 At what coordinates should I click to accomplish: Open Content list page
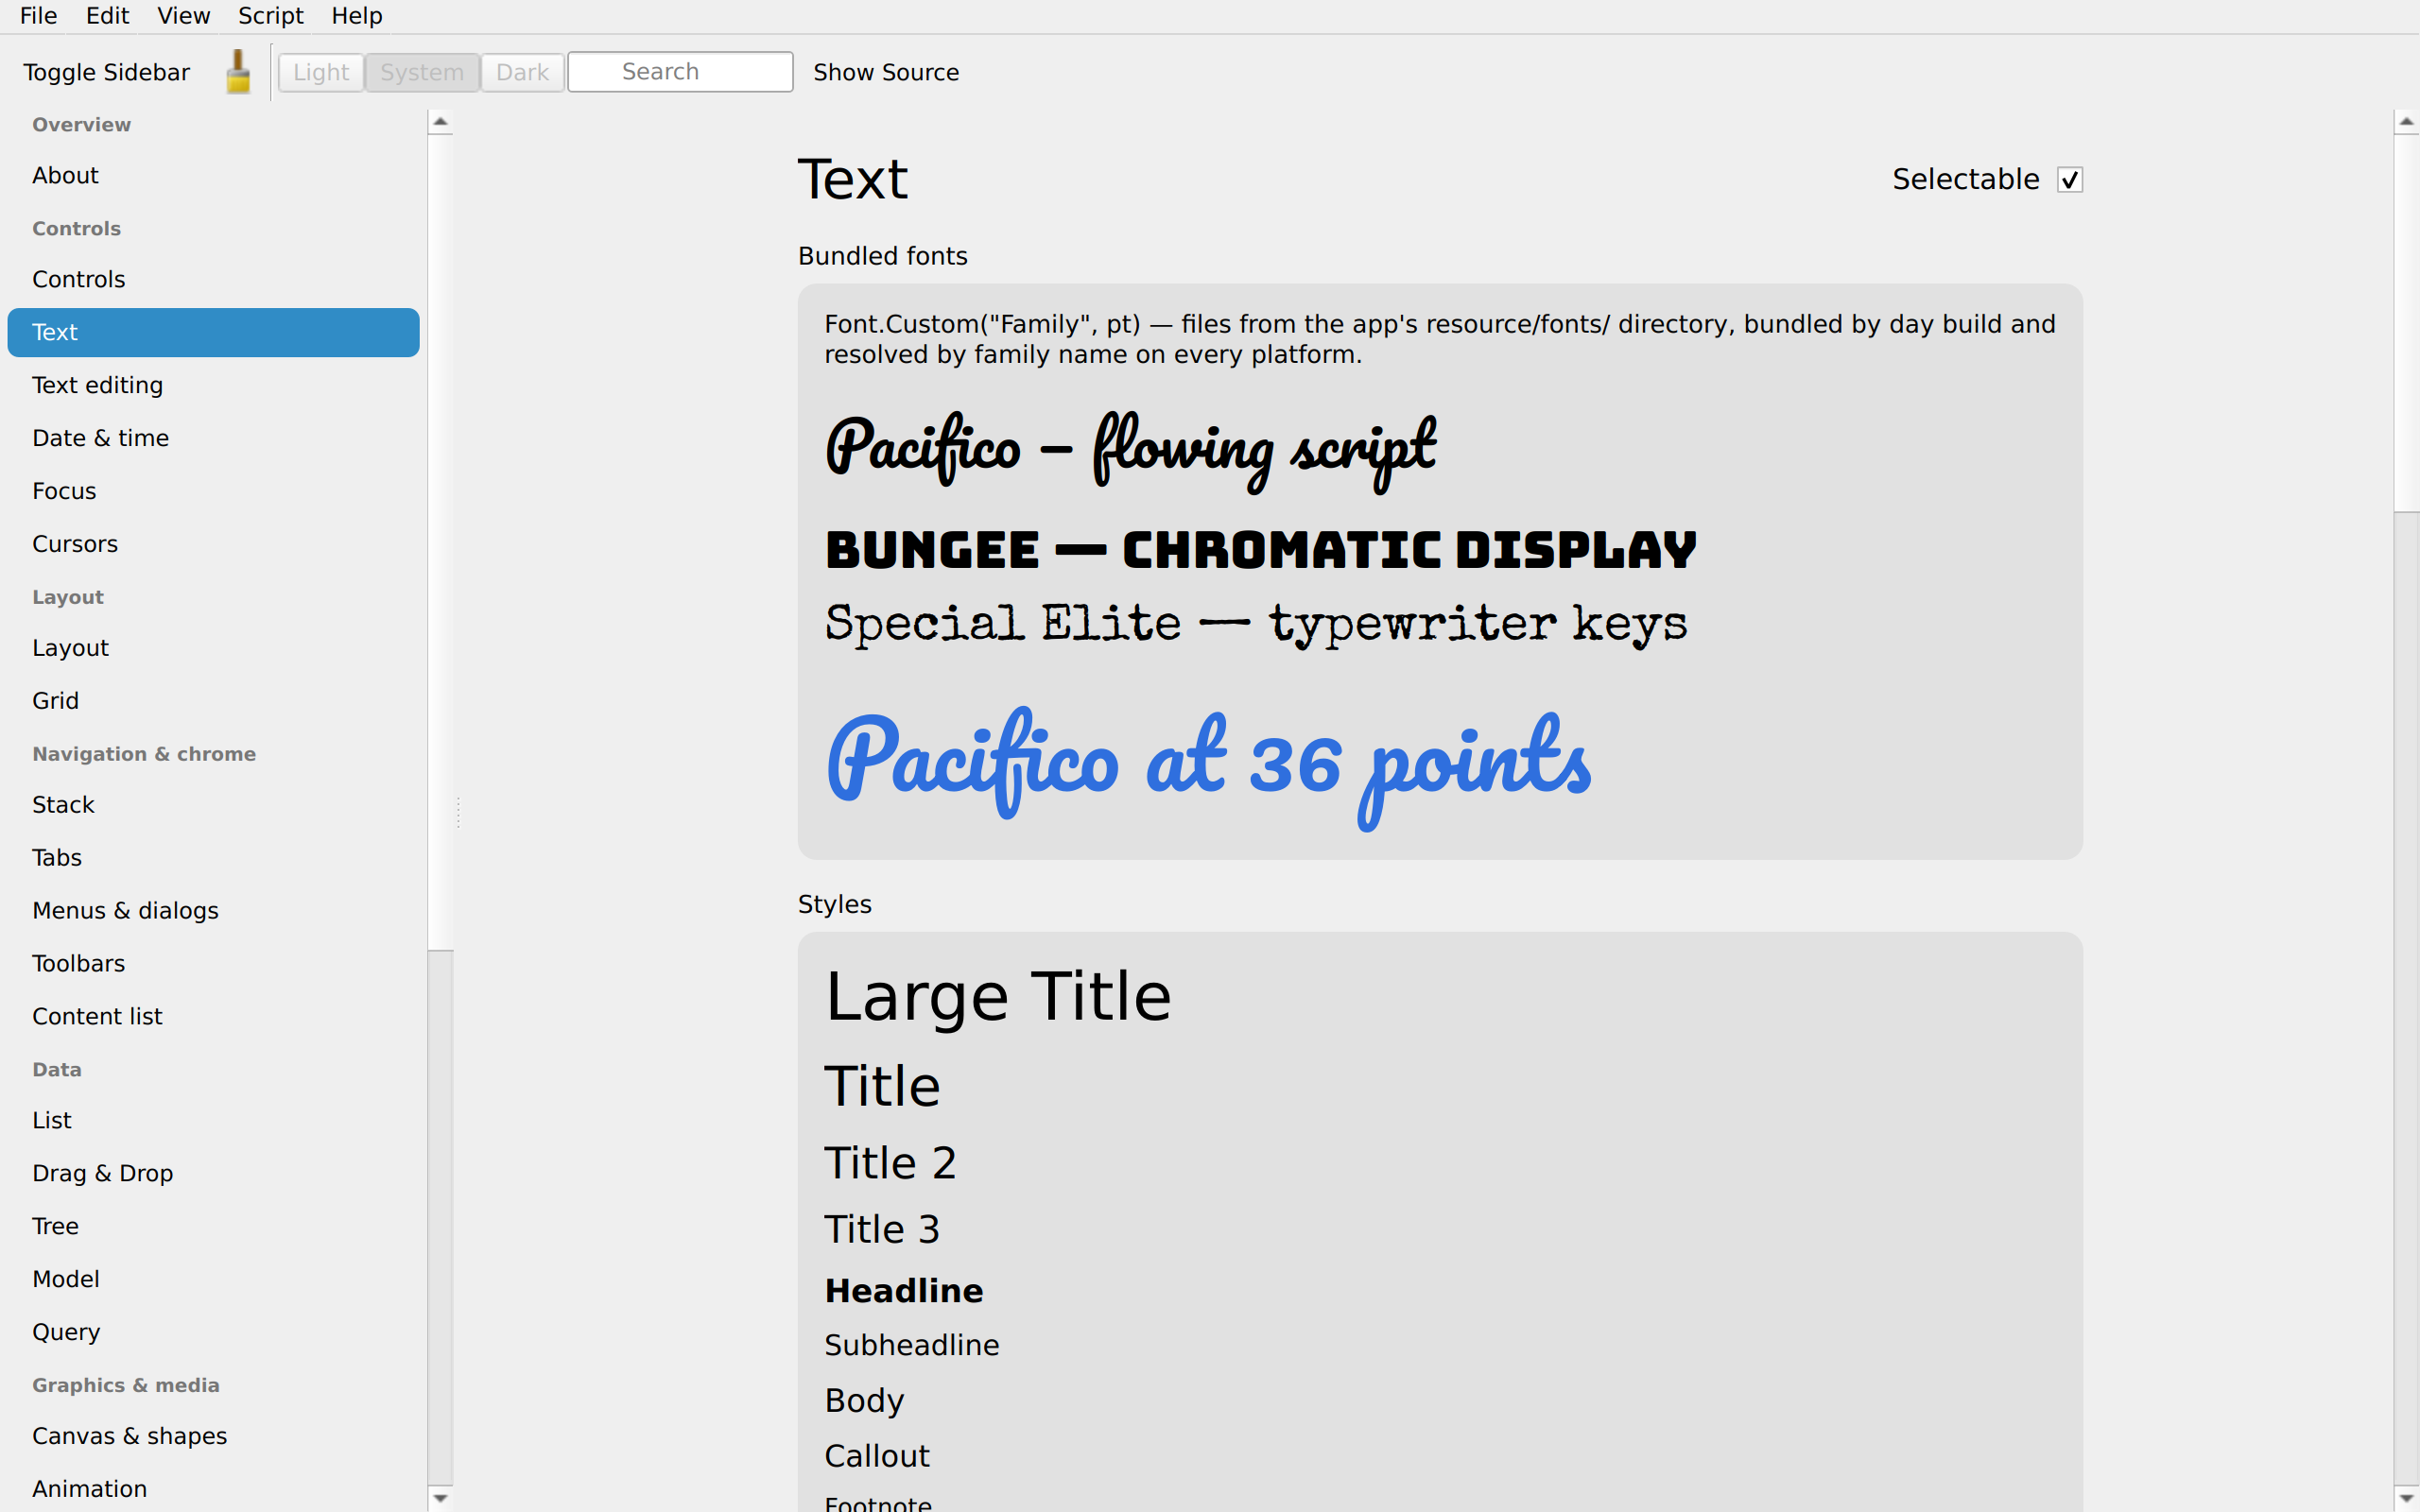(x=213, y=1017)
